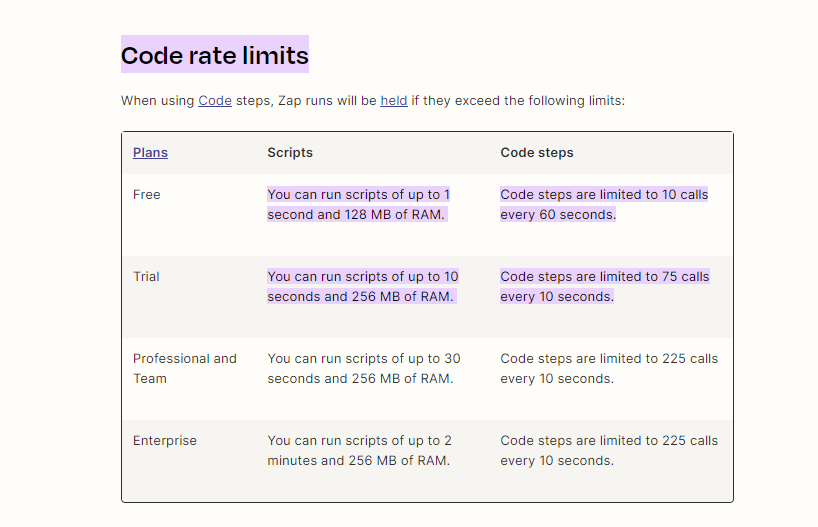Open the Code link in intro sentence

[x=214, y=101]
